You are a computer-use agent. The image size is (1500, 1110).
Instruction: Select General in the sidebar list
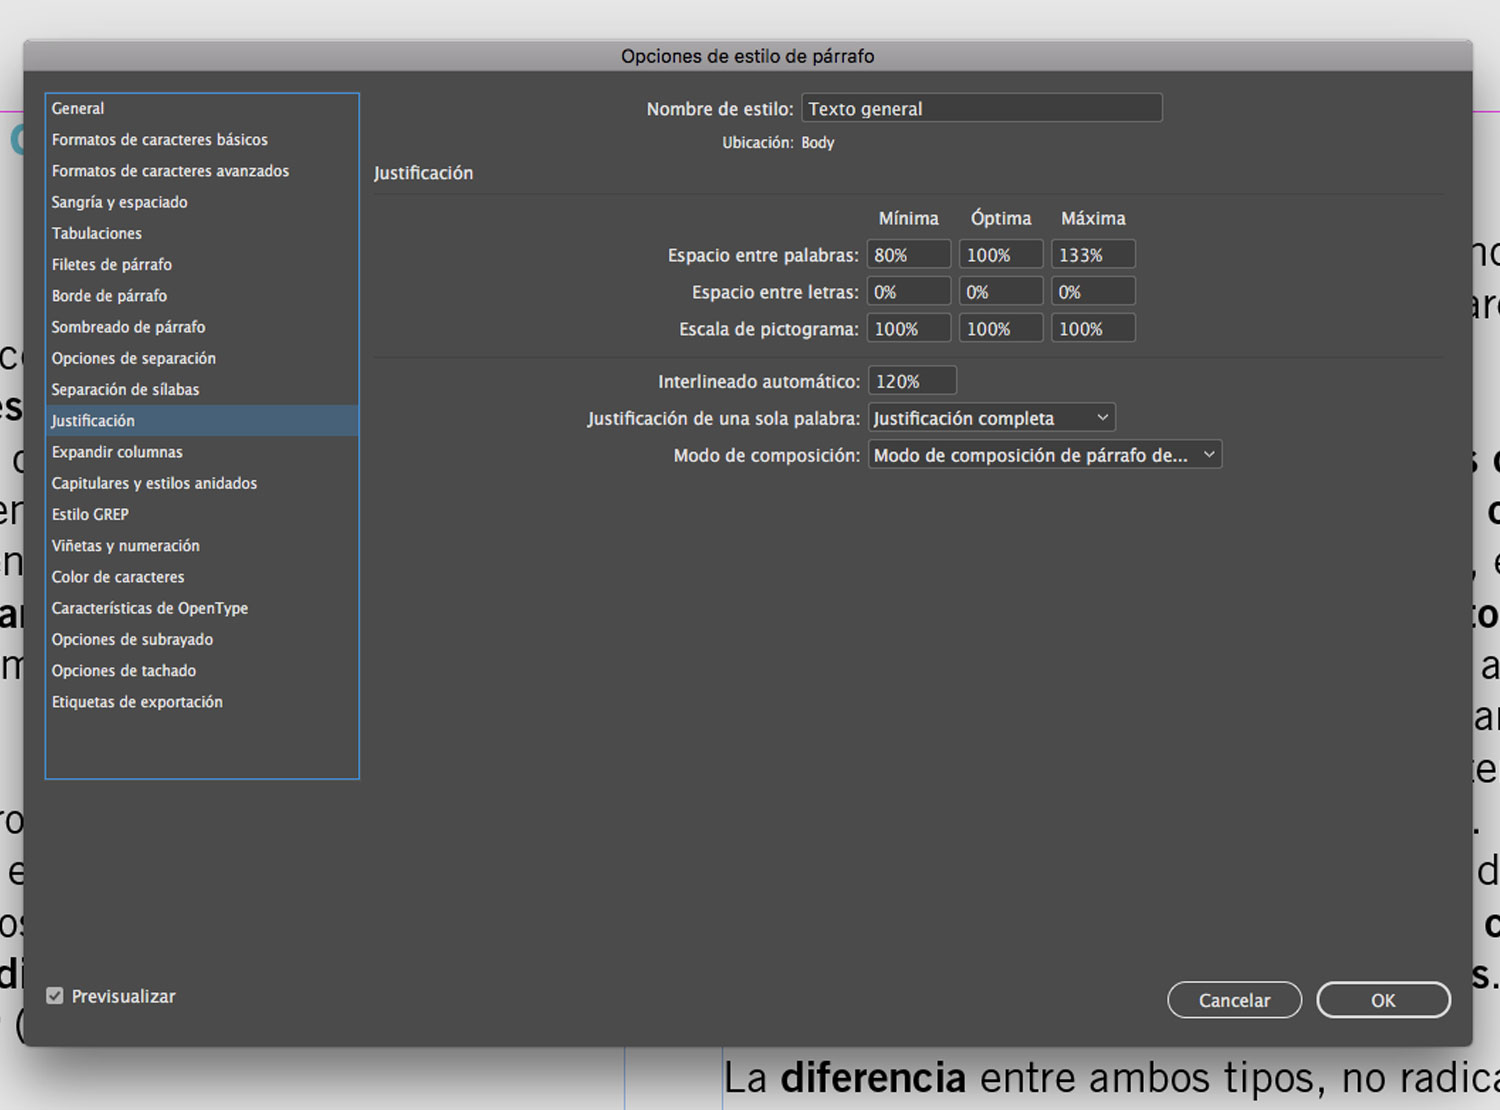coord(78,108)
